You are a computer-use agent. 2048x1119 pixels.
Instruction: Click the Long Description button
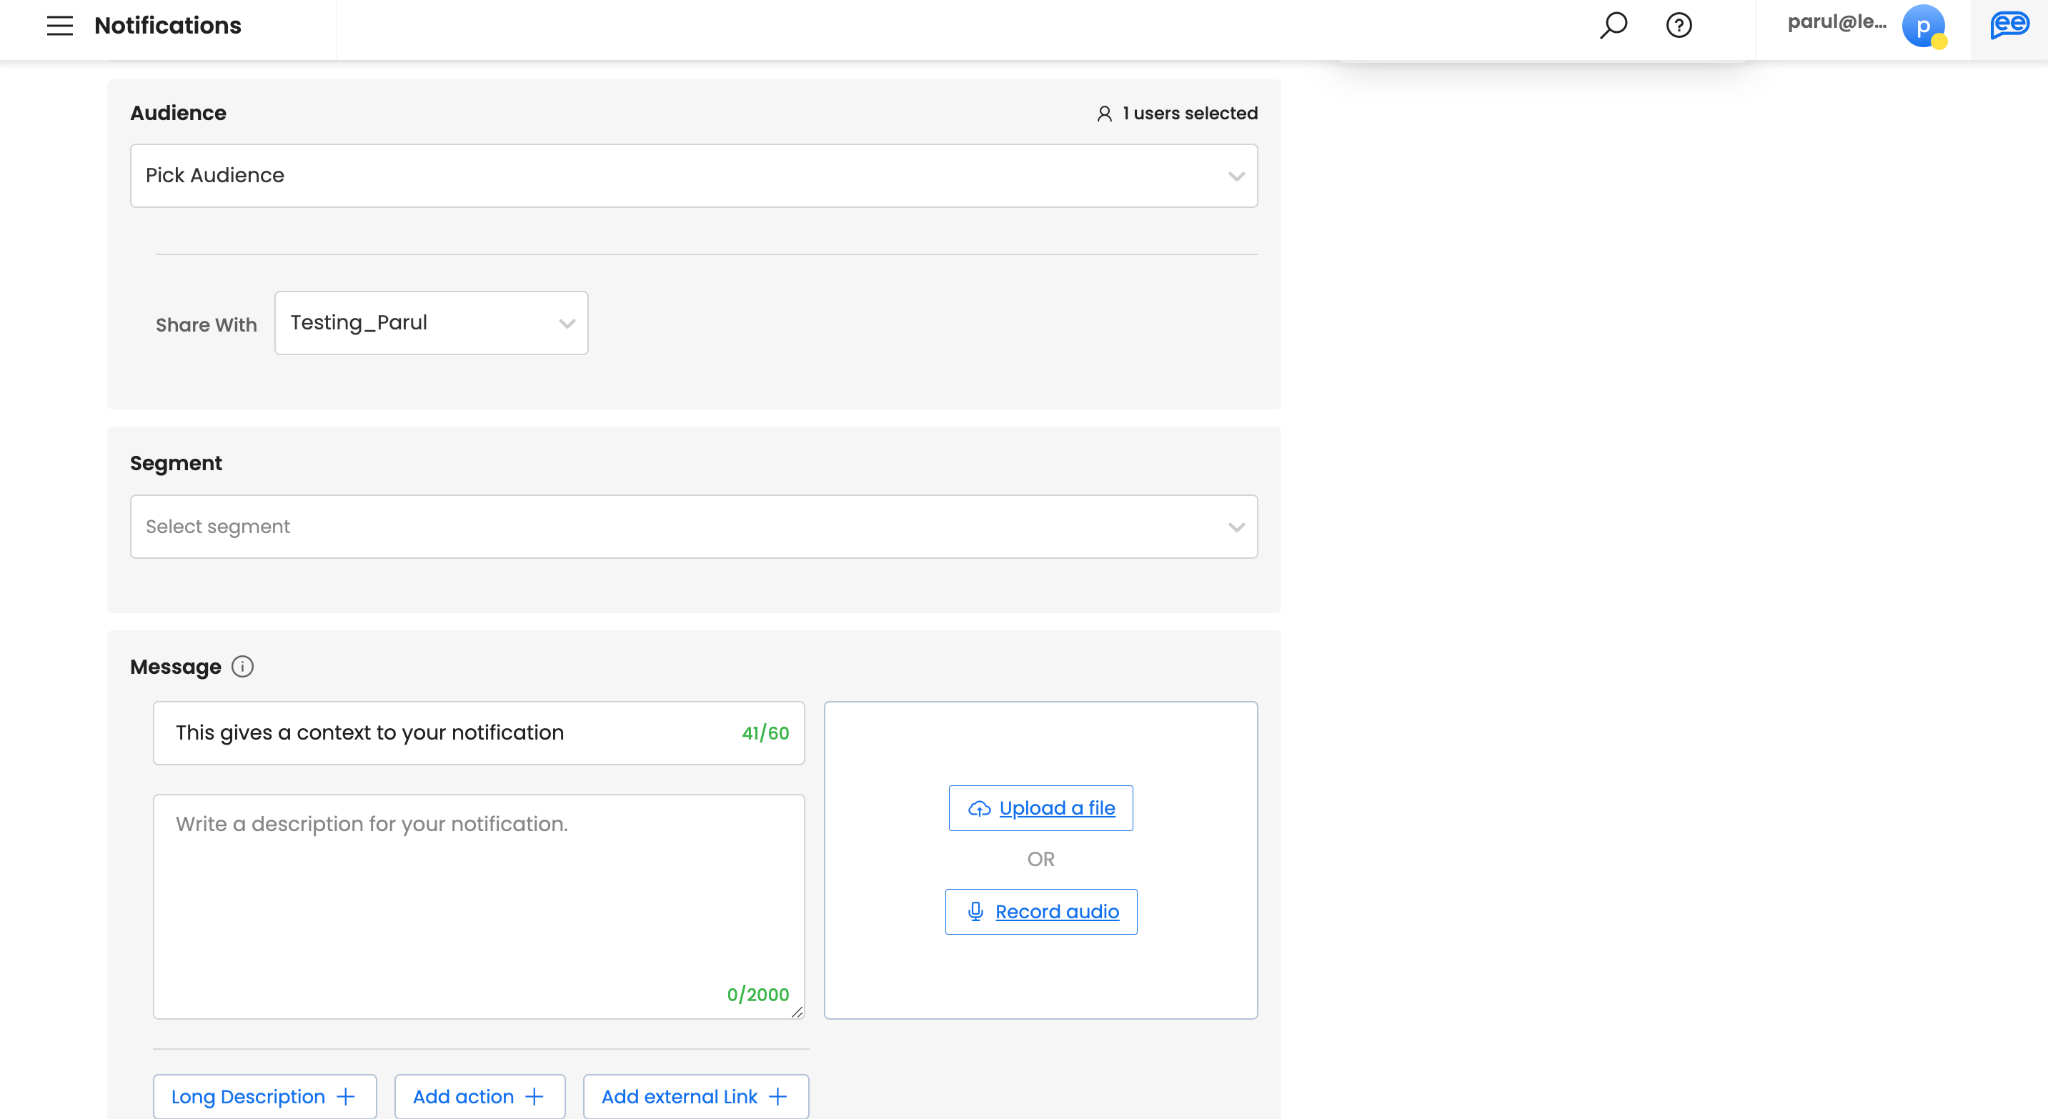click(264, 1097)
